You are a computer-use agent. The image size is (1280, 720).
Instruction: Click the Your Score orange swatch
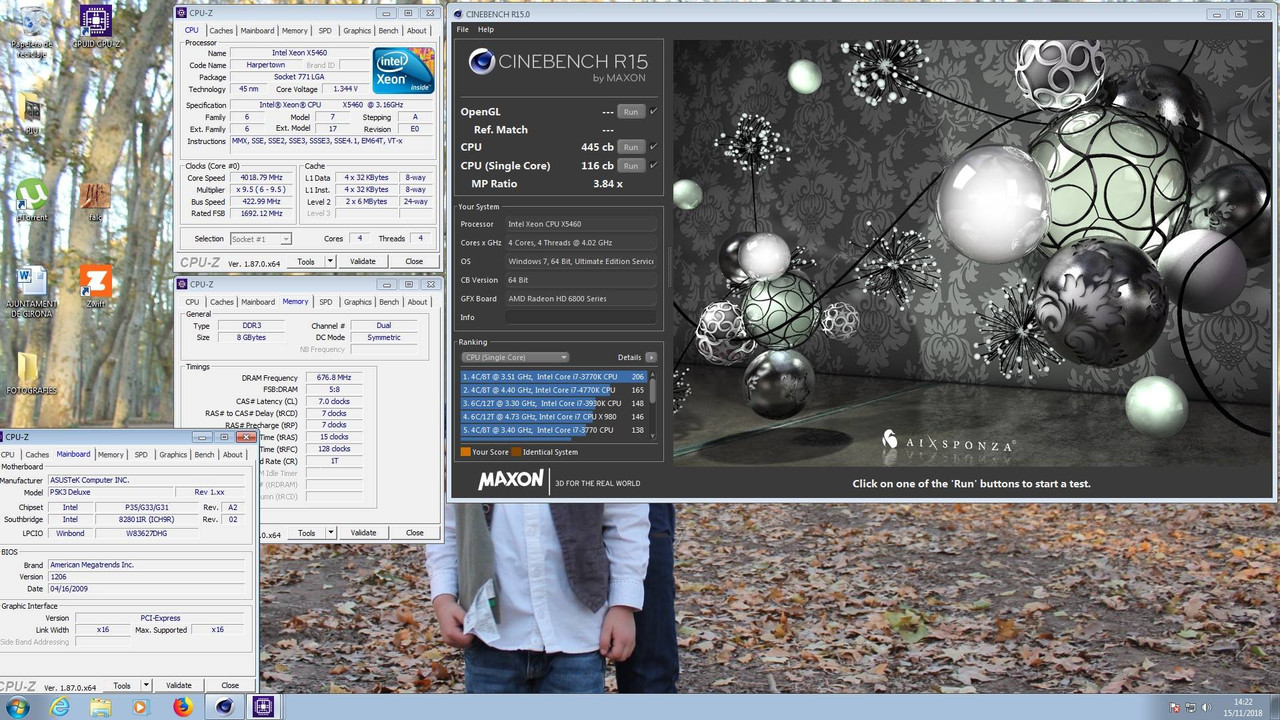tap(465, 452)
